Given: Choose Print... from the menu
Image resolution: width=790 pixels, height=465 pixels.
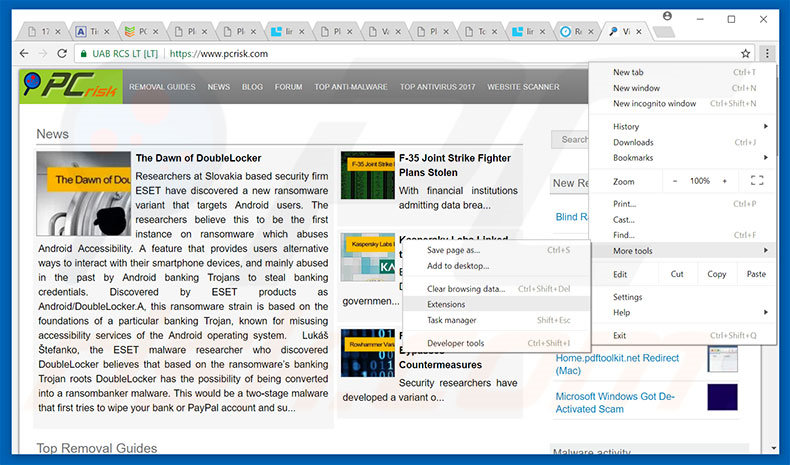Looking at the screenshot, I should click(x=682, y=204).
